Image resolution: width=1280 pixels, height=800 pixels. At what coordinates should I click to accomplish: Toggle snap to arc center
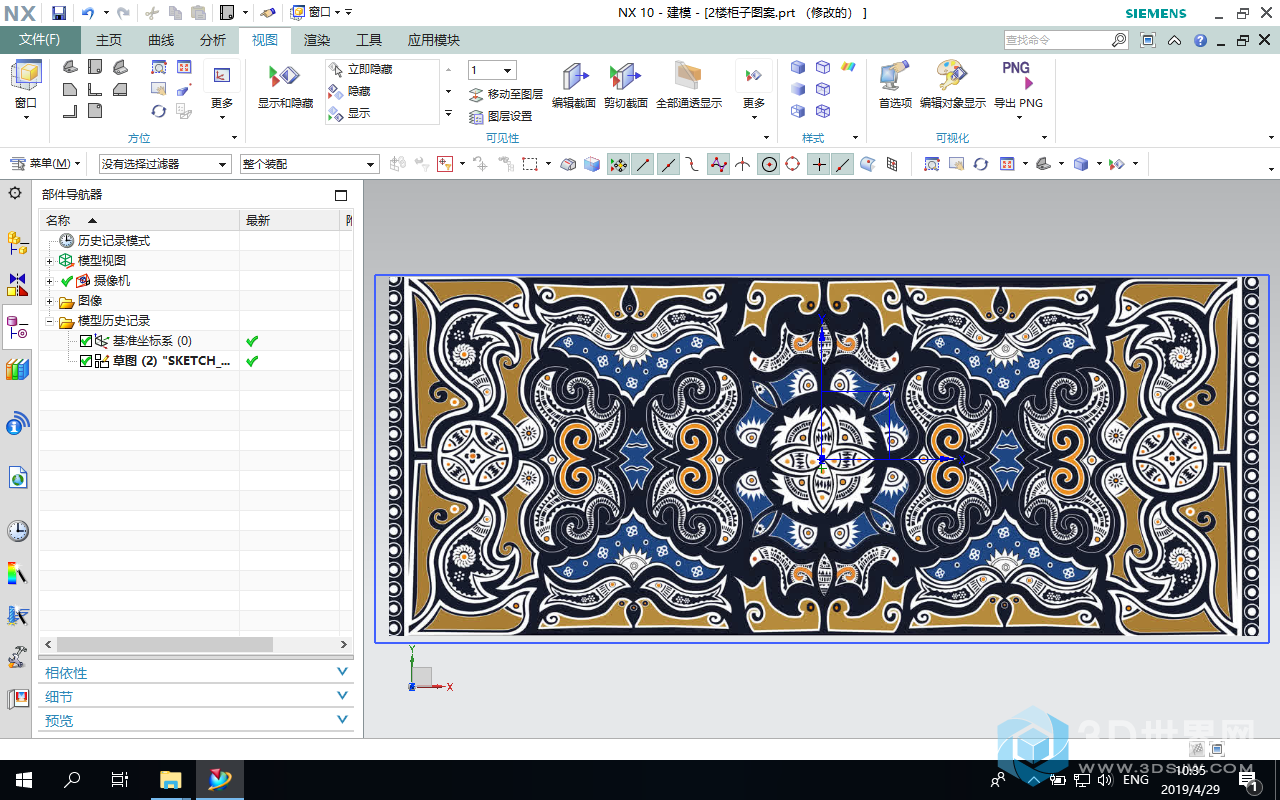pos(769,164)
